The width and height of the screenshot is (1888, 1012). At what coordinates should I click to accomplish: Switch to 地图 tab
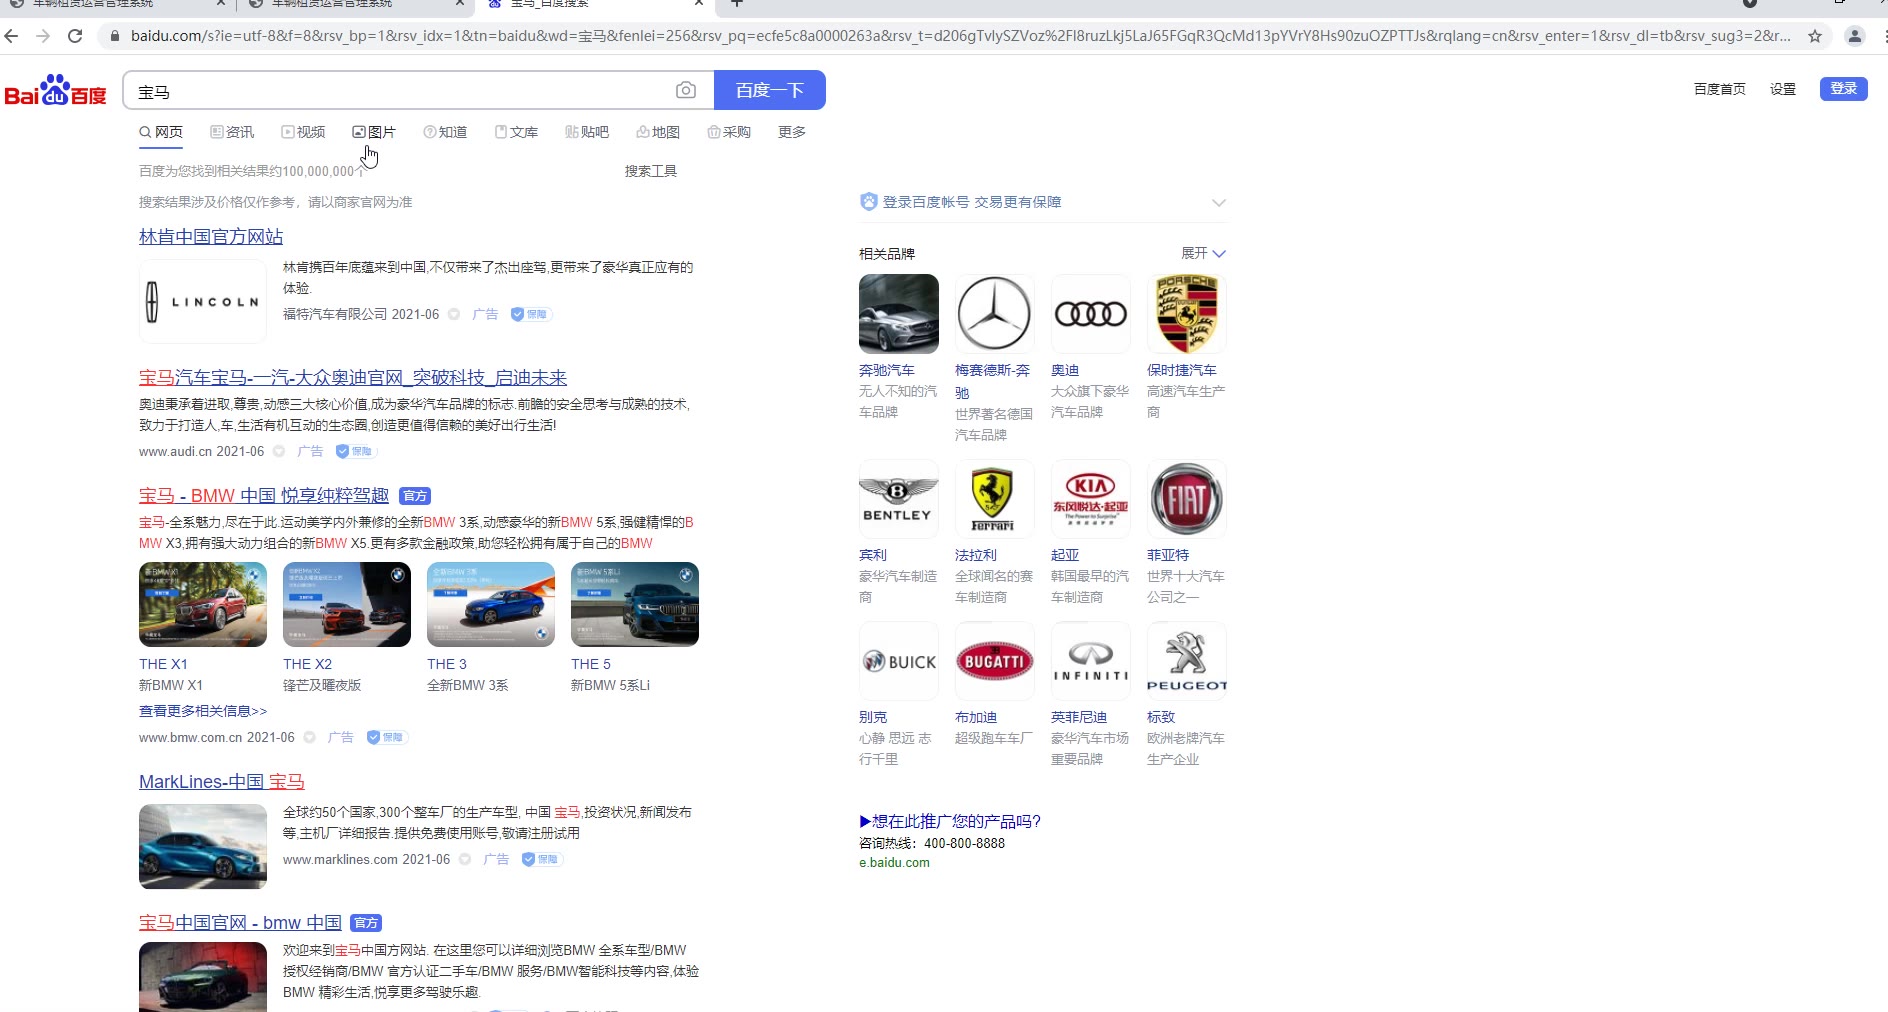(658, 132)
